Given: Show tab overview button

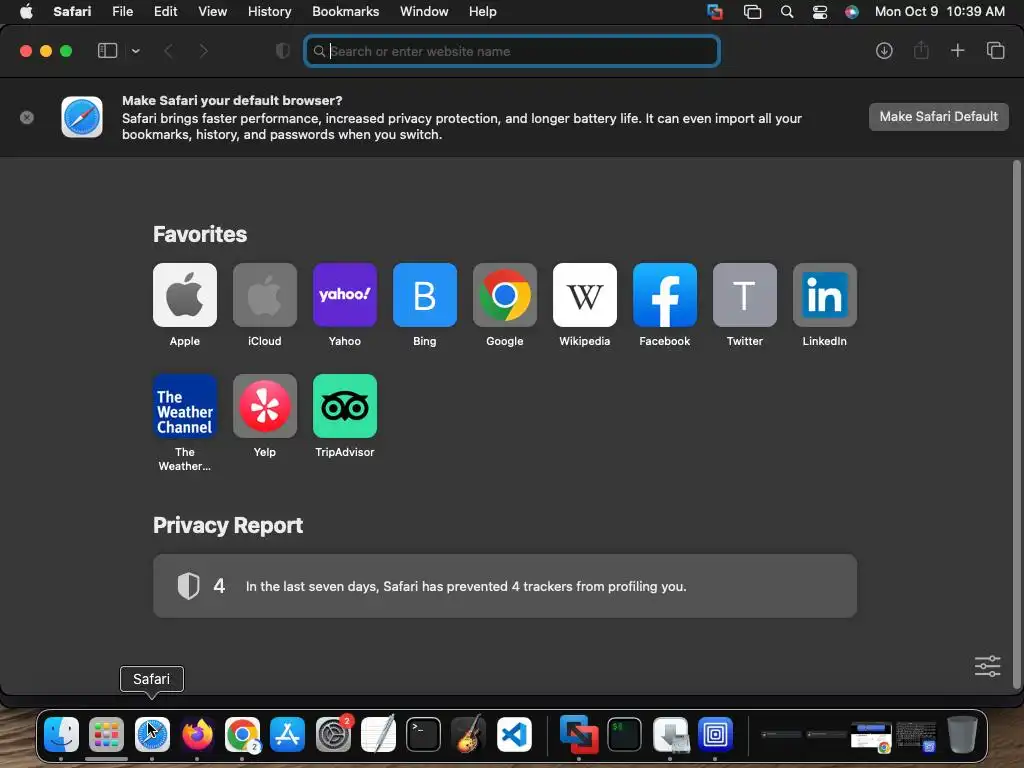Looking at the screenshot, I should [x=995, y=50].
